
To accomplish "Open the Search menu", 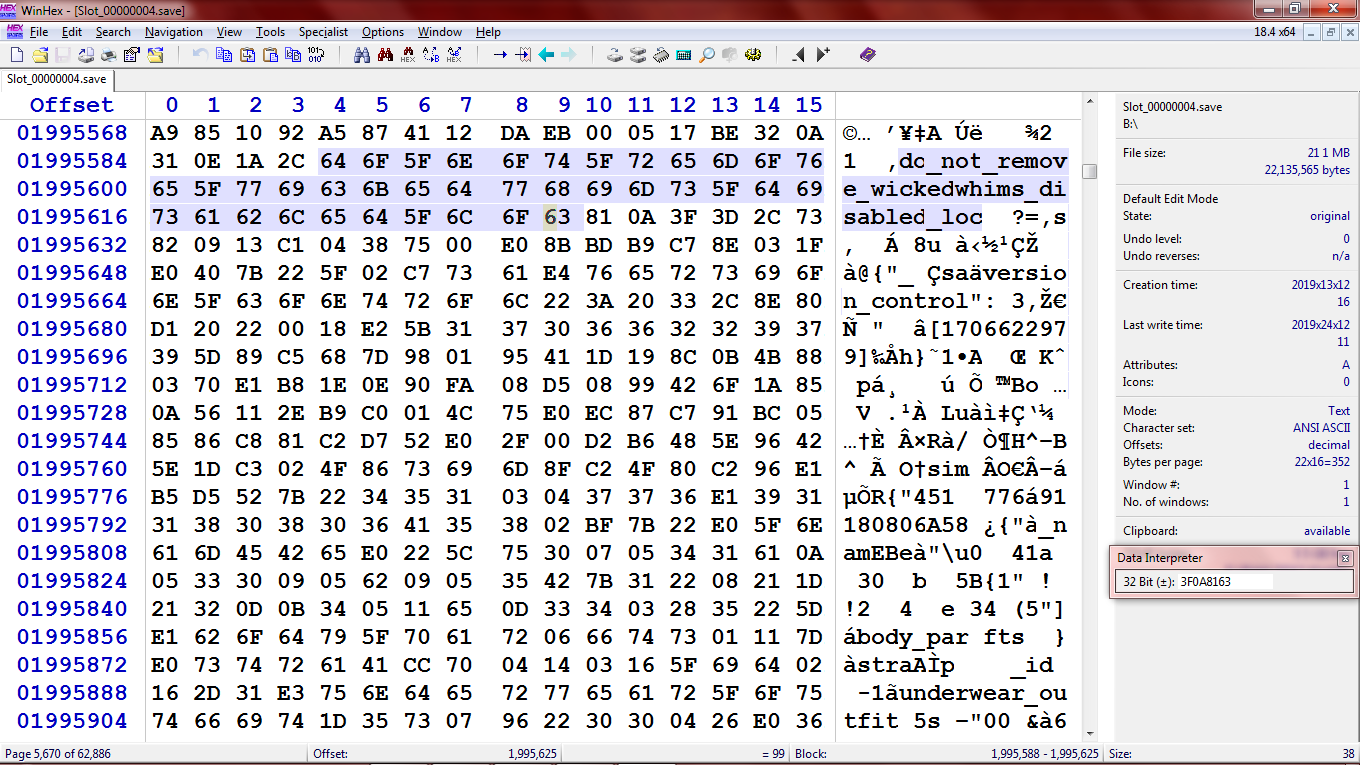I will coord(113,32).
